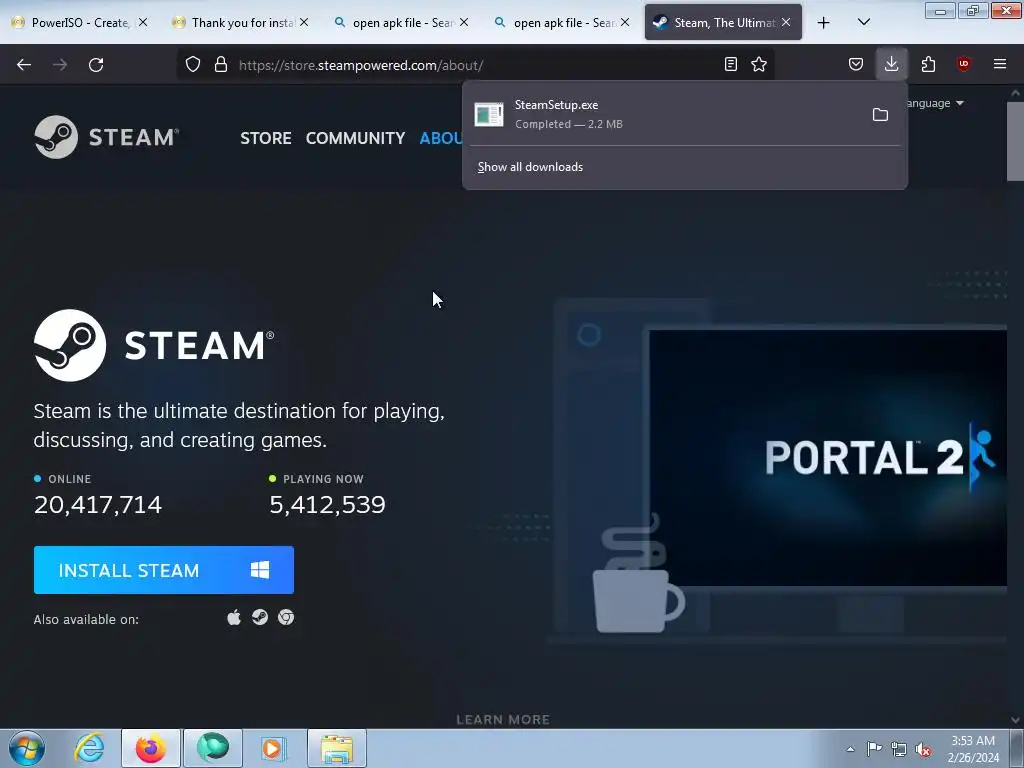Image resolution: width=1024 pixels, height=768 pixels.
Task: Open Firefox from the taskbar
Action: pos(151,748)
